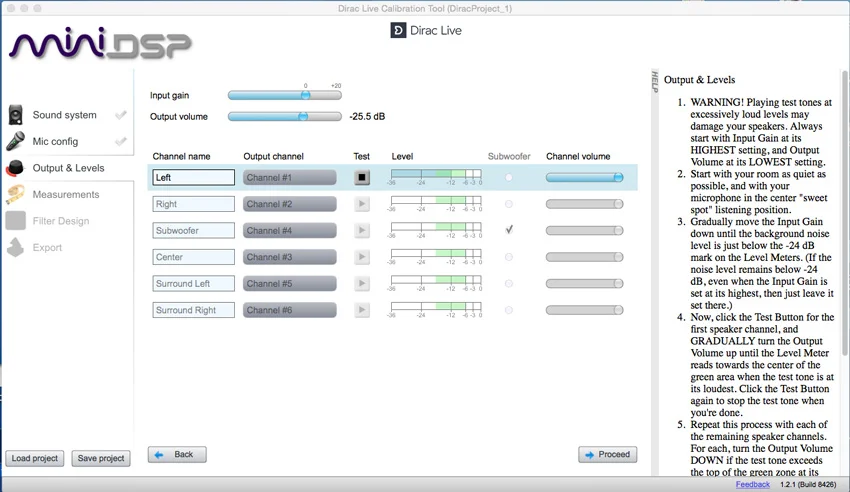Open Channel #1 output channel dropdown

pyautogui.click(x=289, y=177)
